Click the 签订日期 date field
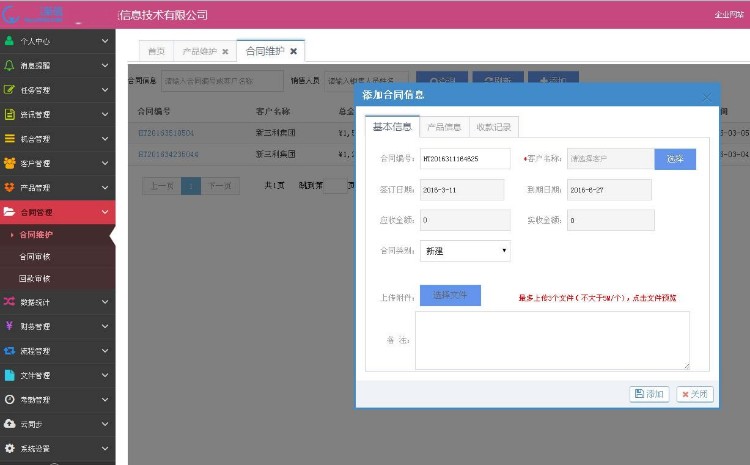Viewport: 750px width, 465px height. coord(462,189)
